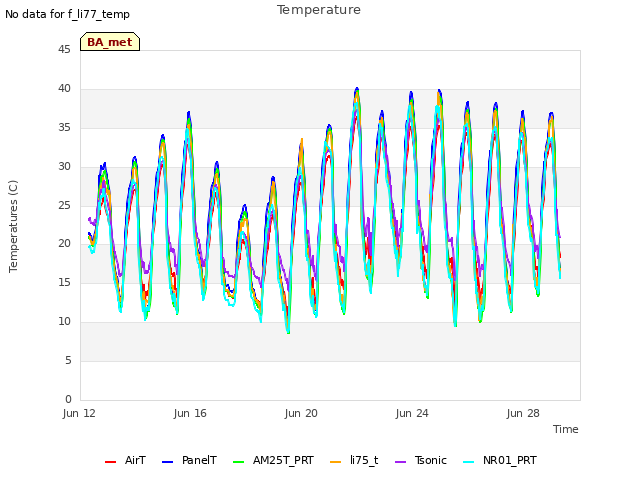
Task: Click the 35 y-axis tick label
Action: [x=64, y=128]
